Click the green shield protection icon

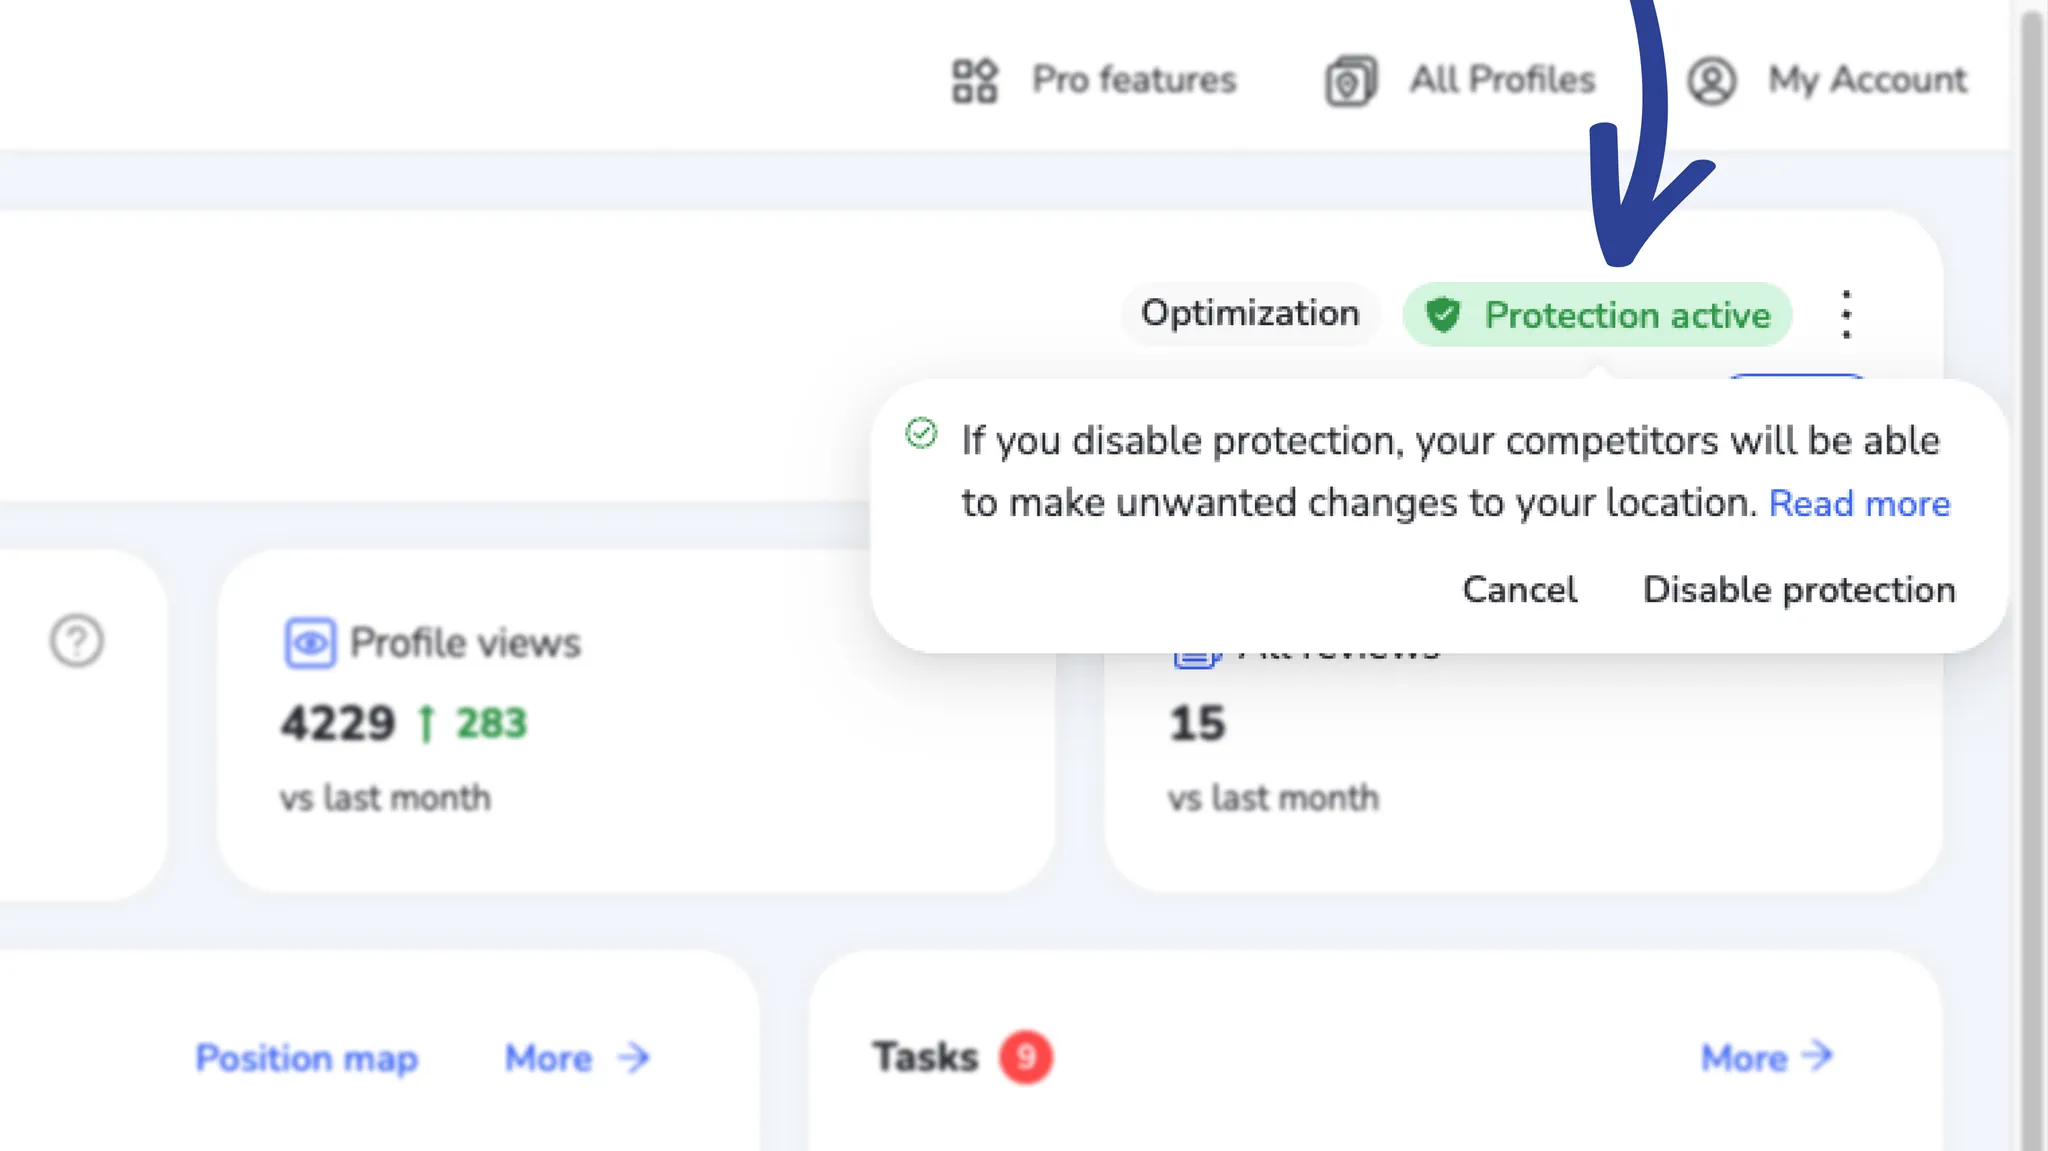click(x=1443, y=315)
